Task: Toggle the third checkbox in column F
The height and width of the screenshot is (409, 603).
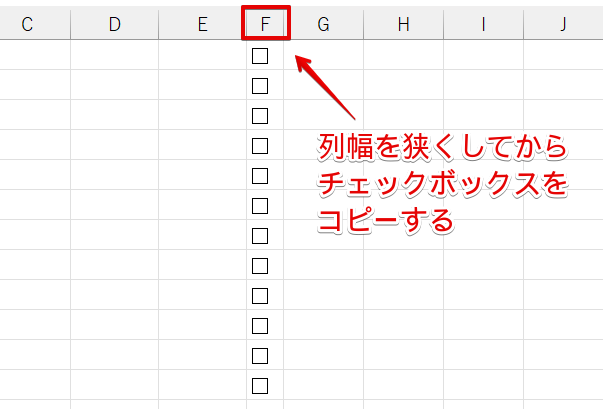Action: coord(260,116)
